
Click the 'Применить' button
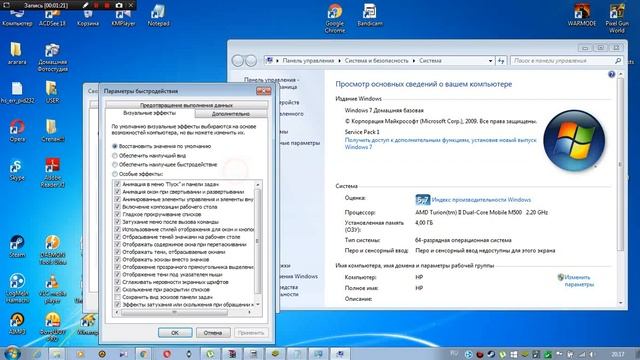(x=251, y=333)
